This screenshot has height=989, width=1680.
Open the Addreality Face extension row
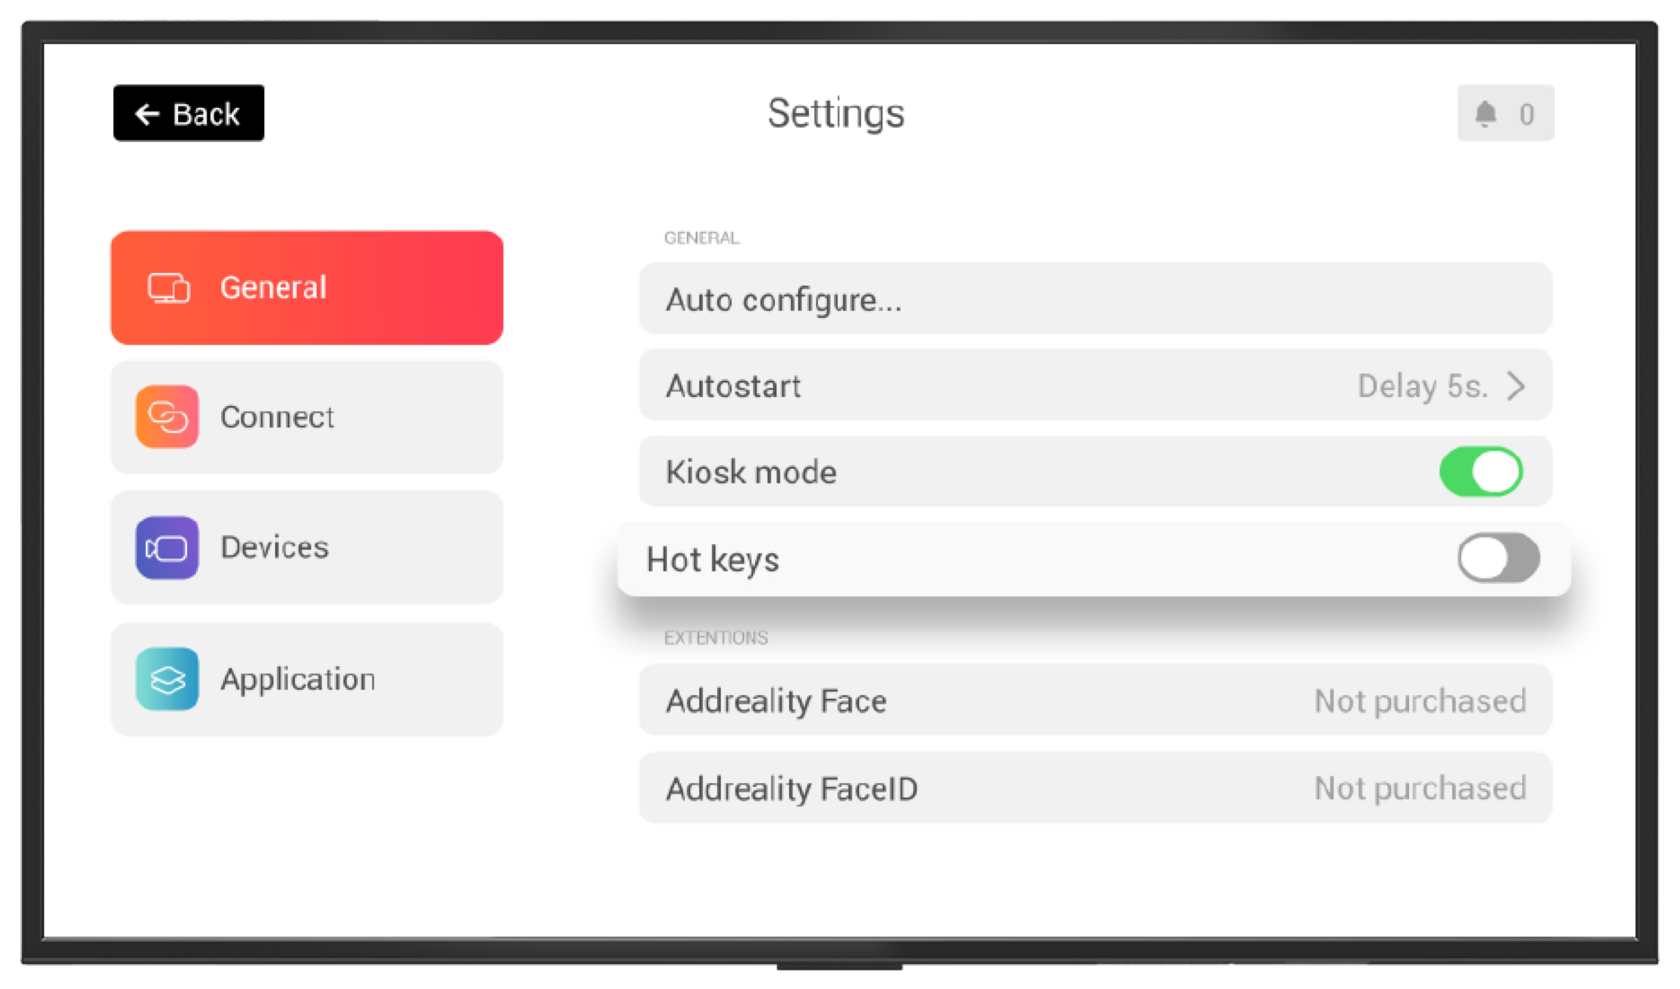click(x=776, y=701)
